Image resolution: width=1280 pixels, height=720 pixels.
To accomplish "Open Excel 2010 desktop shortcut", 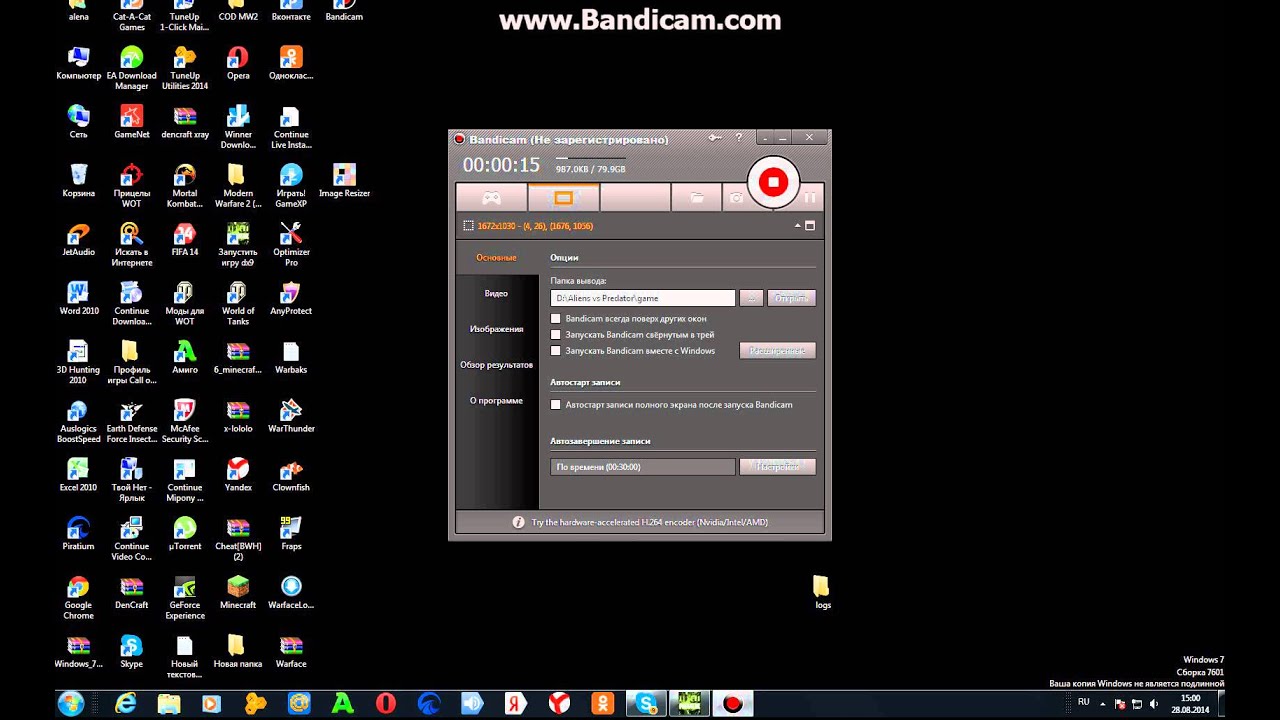I will point(78,474).
